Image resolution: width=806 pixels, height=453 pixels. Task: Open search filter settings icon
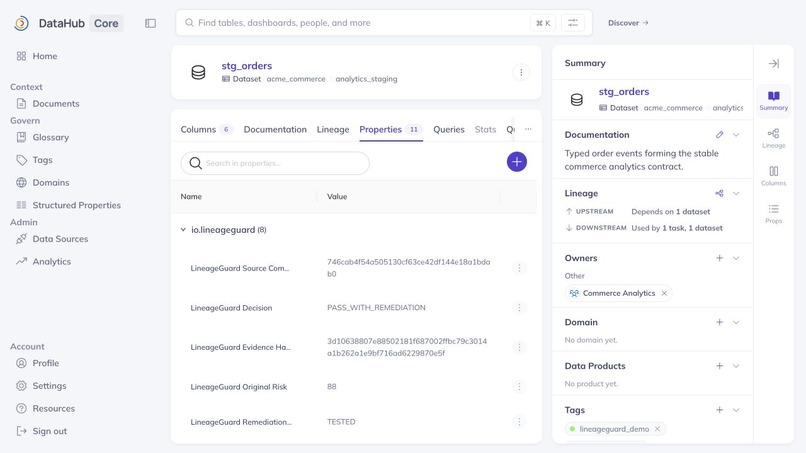573,23
